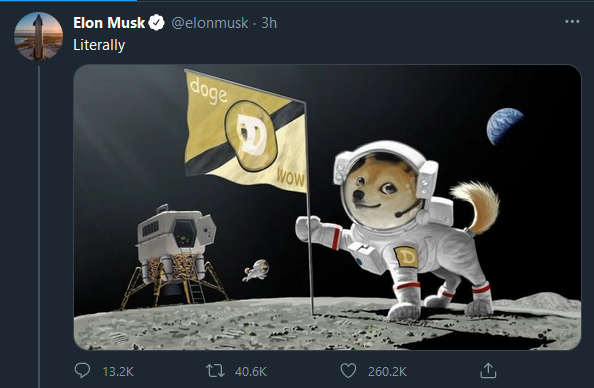Like the tweet with the heart icon
The width and height of the screenshot is (594, 388).
[x=348, y=371]
